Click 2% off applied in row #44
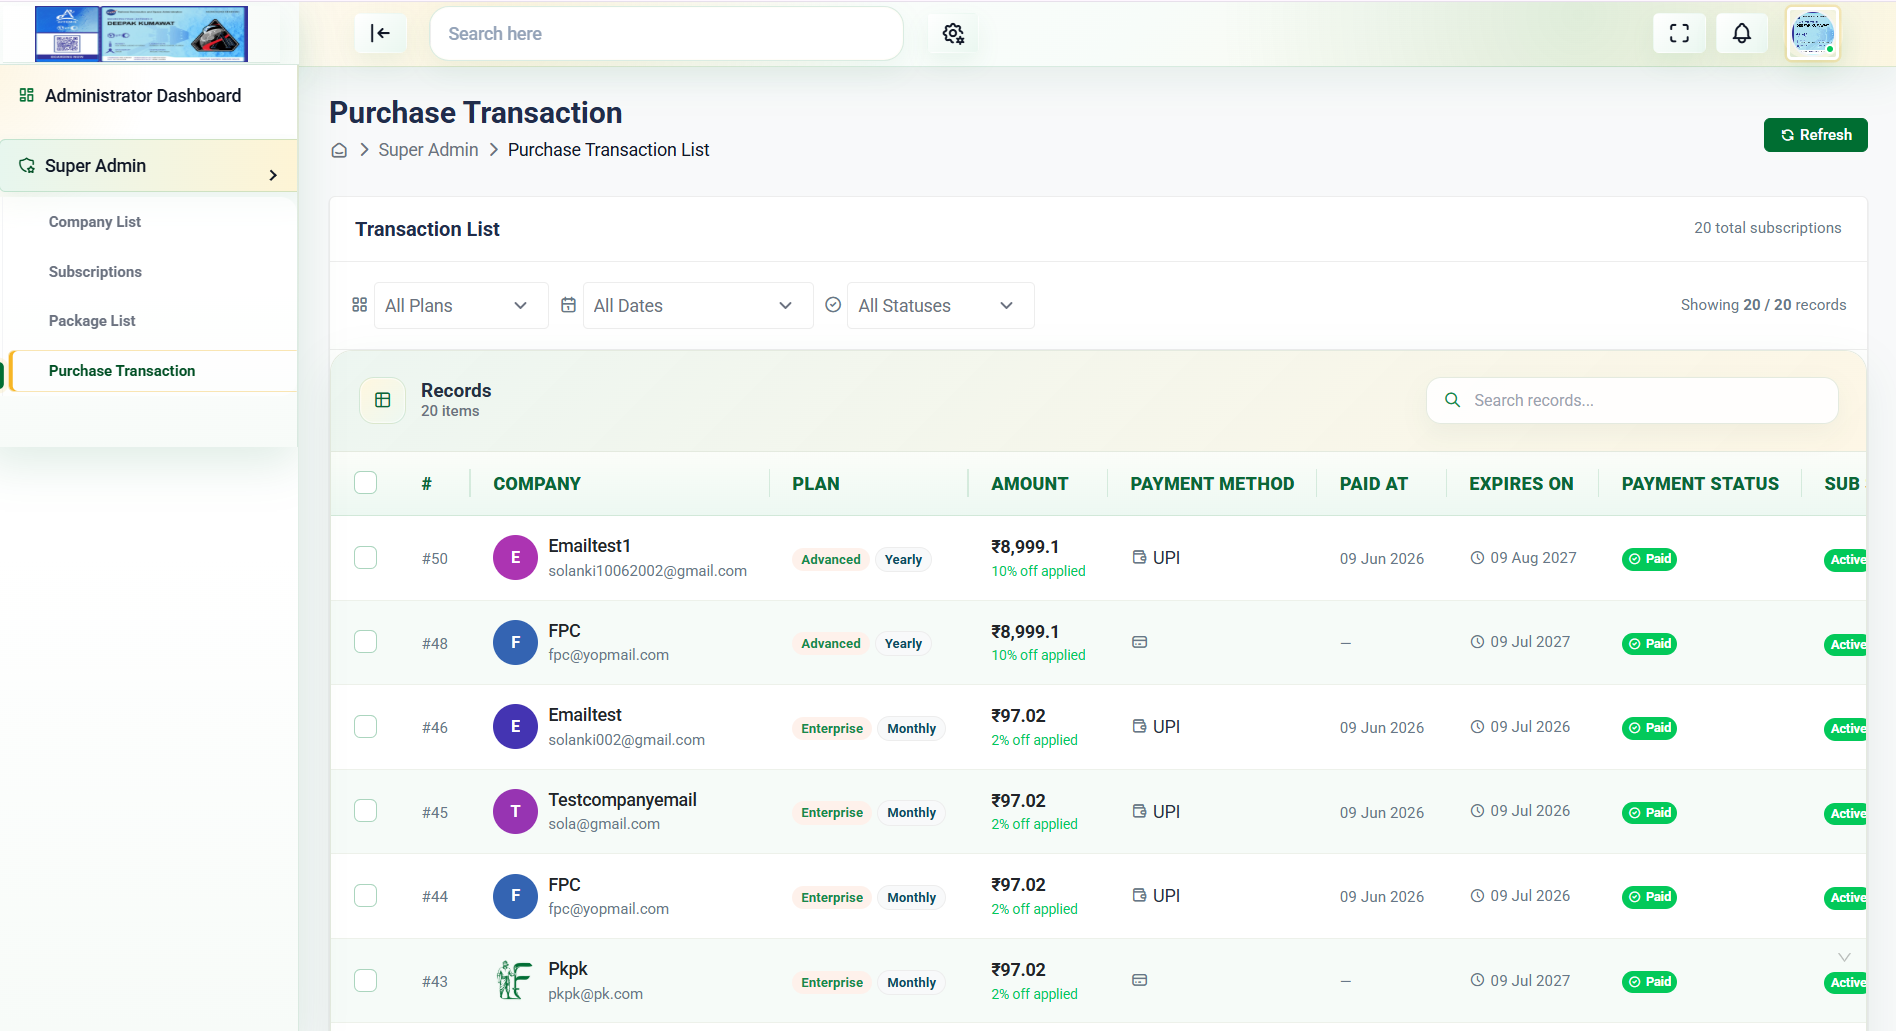The width and height of the screenshot is (1896, 1031). pyautogui.click(x=1034, y=909)
